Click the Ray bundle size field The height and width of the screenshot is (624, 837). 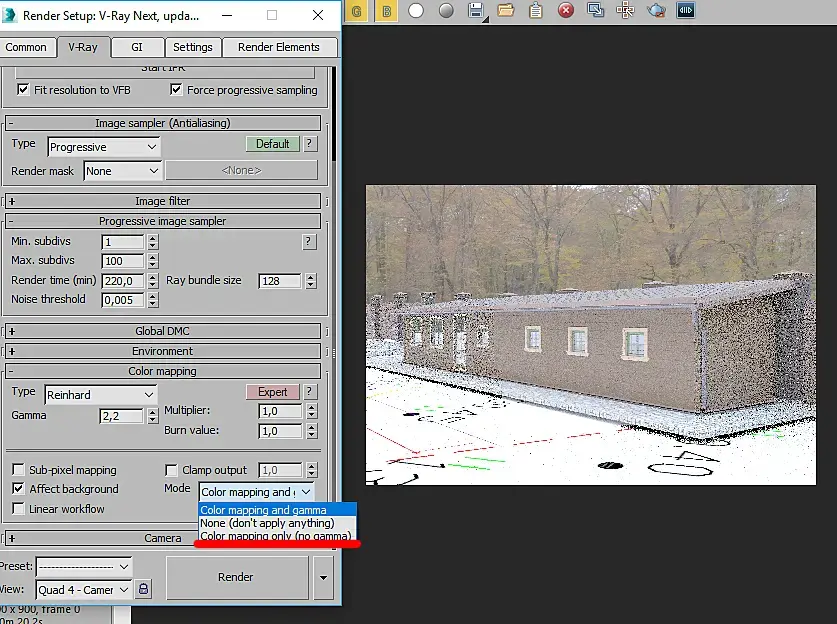[x=280, y=281]
